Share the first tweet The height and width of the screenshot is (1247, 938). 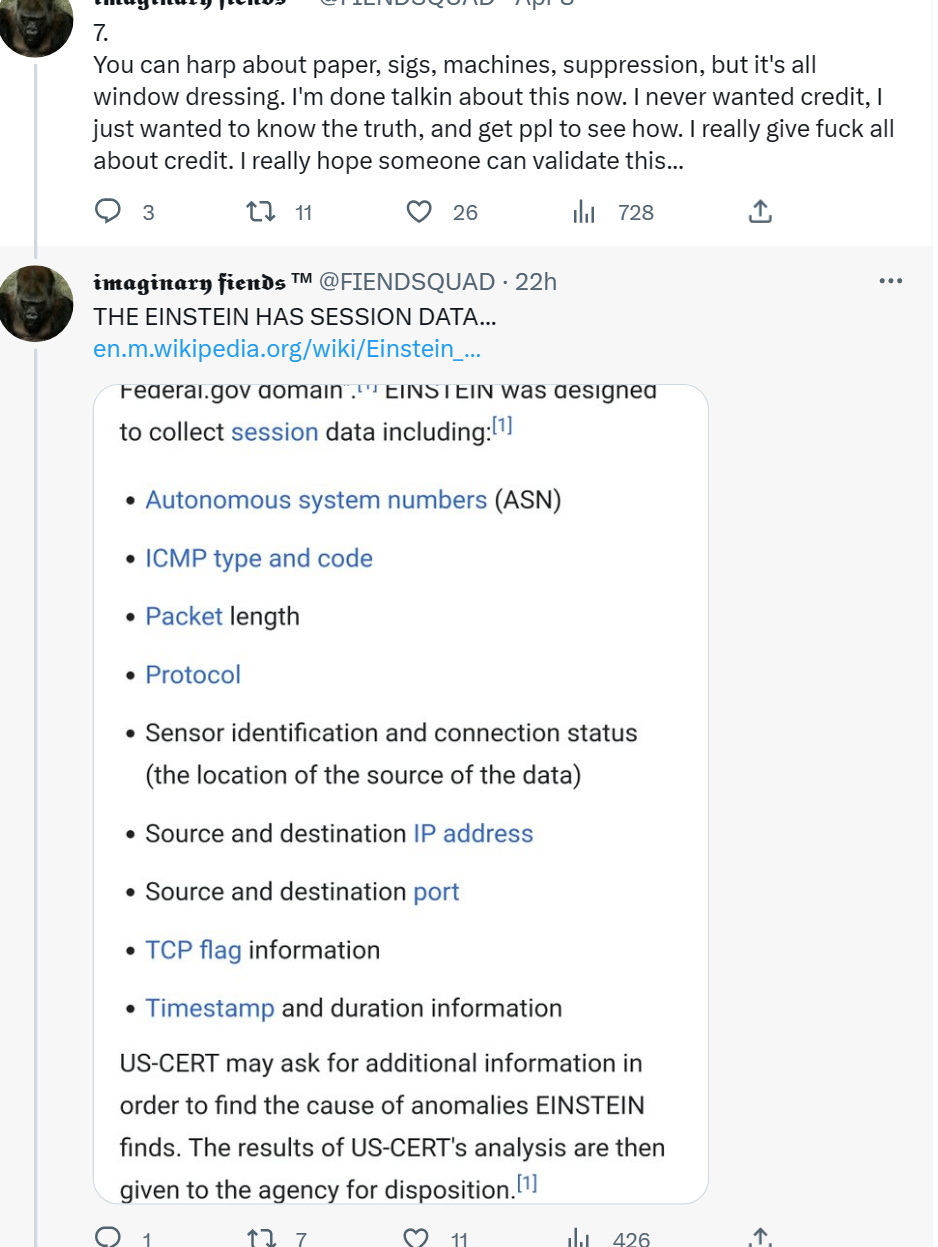tap(759, 211)
